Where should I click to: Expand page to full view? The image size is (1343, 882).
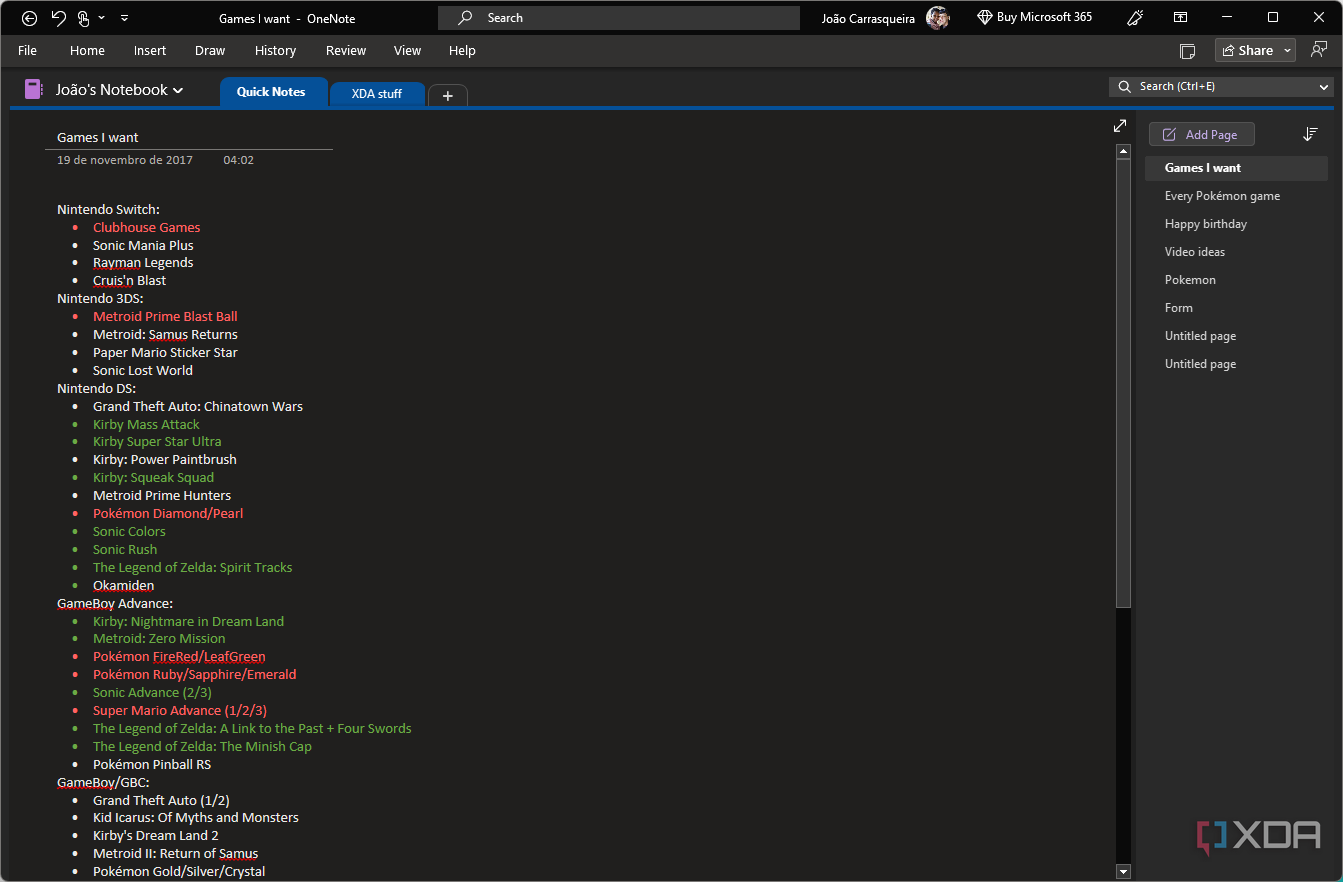pyautogui.click(x=1120, y=126)
